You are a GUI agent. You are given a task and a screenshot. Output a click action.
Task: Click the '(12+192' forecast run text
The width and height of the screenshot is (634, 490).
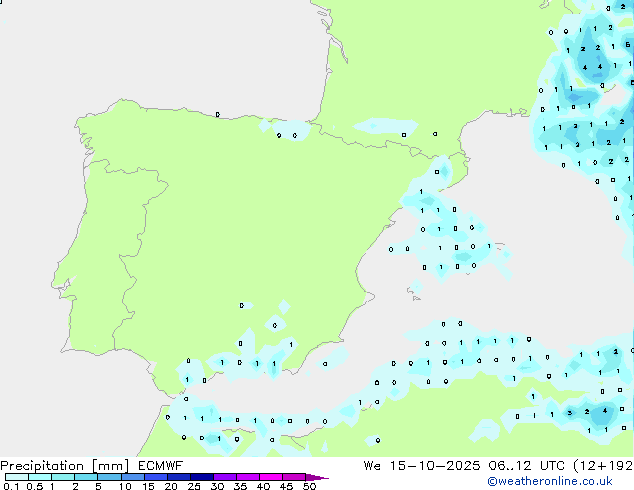tap(603, 466)
